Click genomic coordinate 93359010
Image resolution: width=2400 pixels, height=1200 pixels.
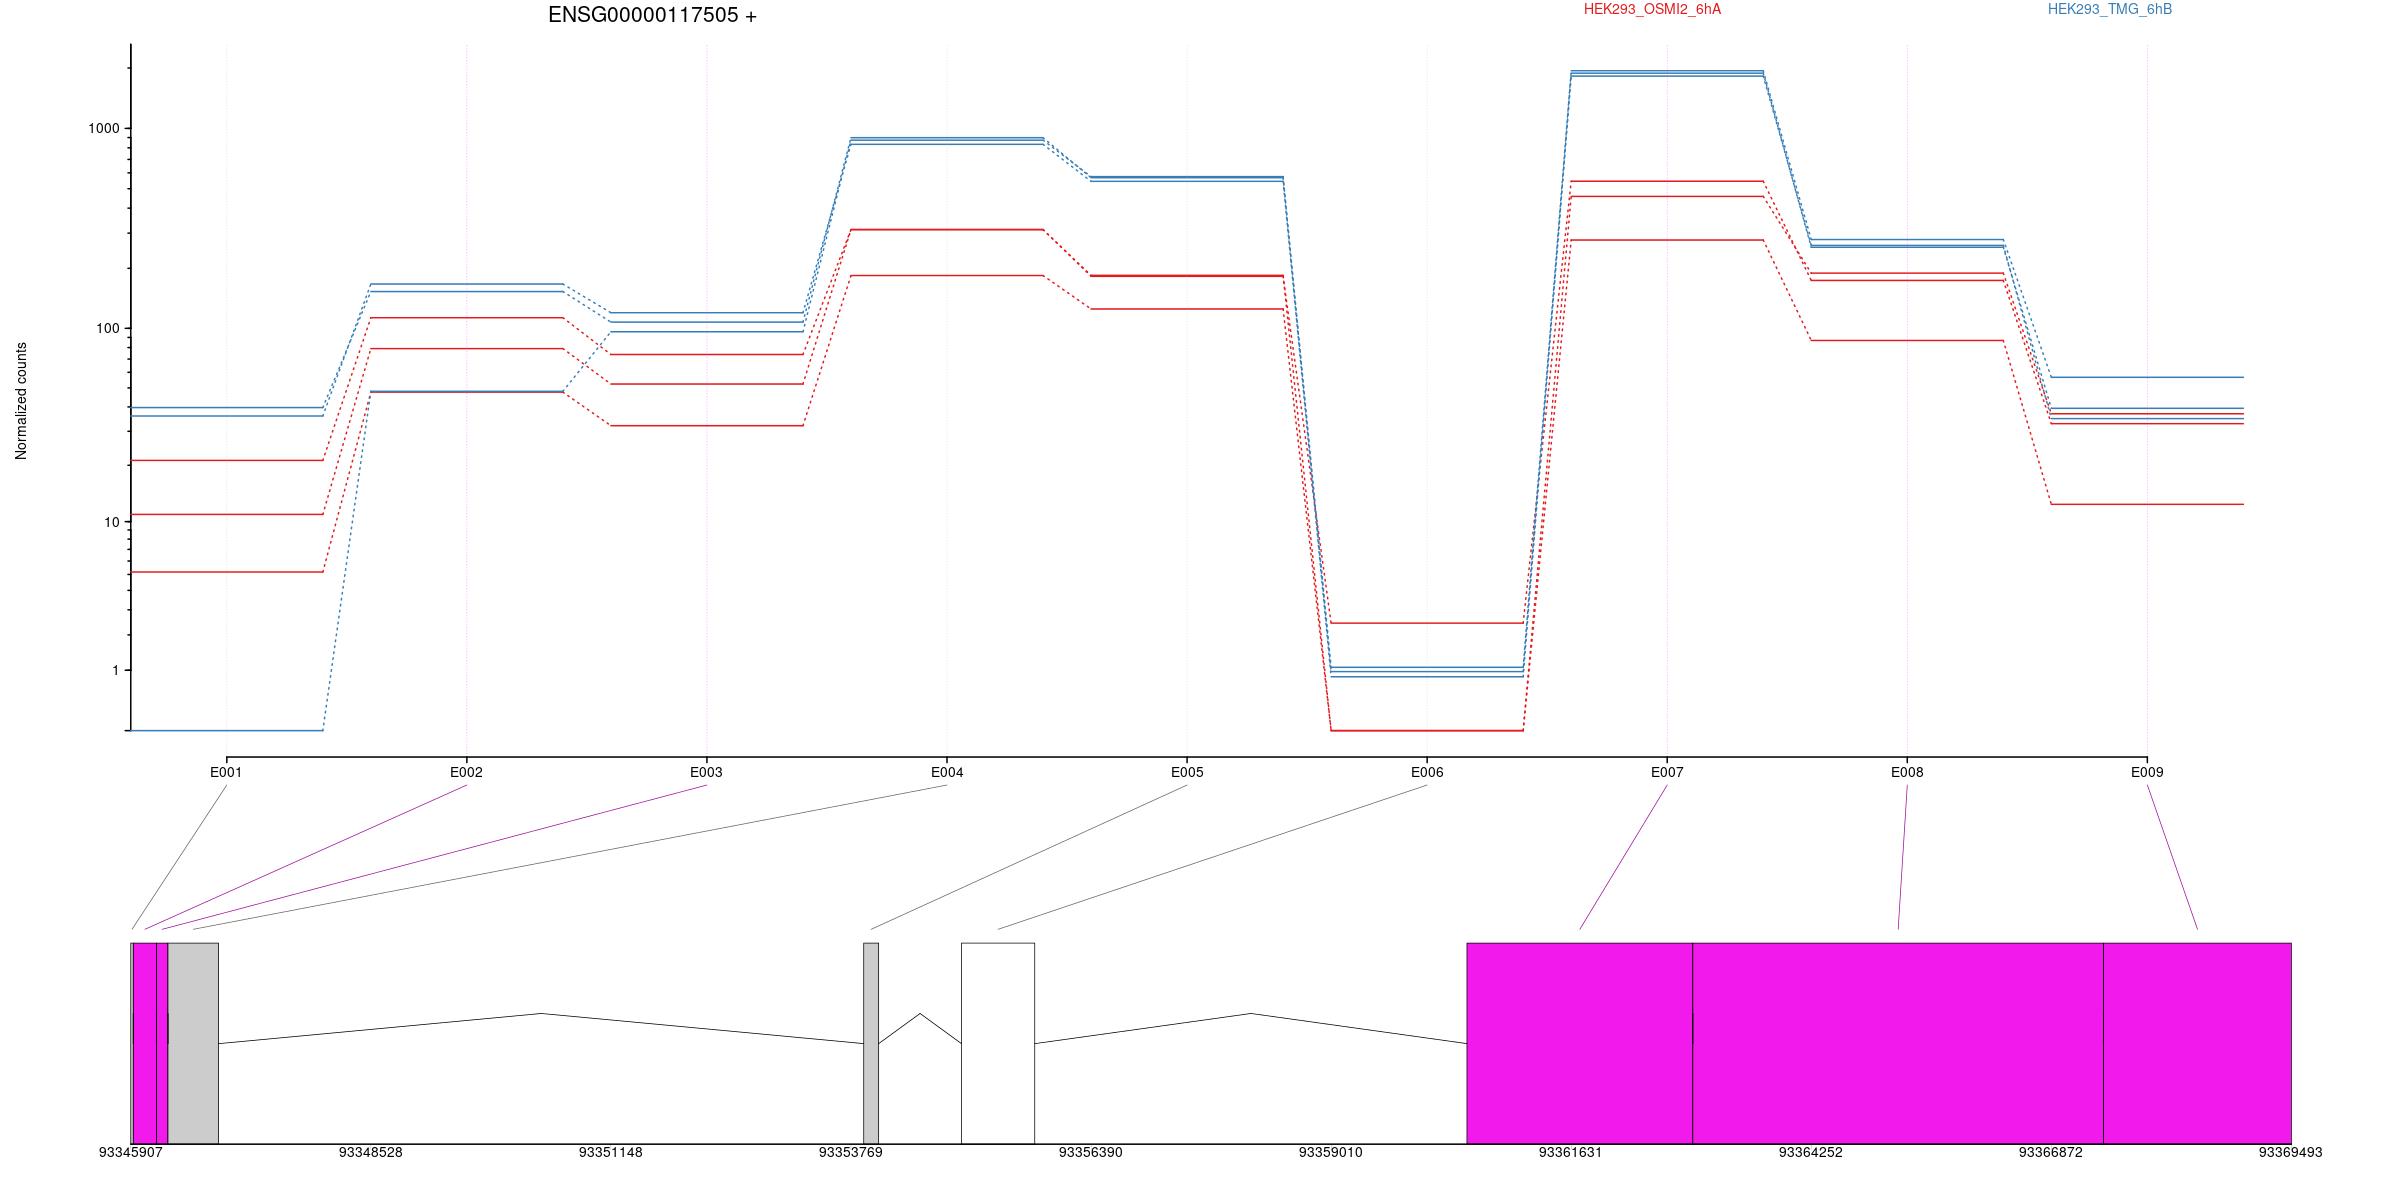[1331, 1152]
